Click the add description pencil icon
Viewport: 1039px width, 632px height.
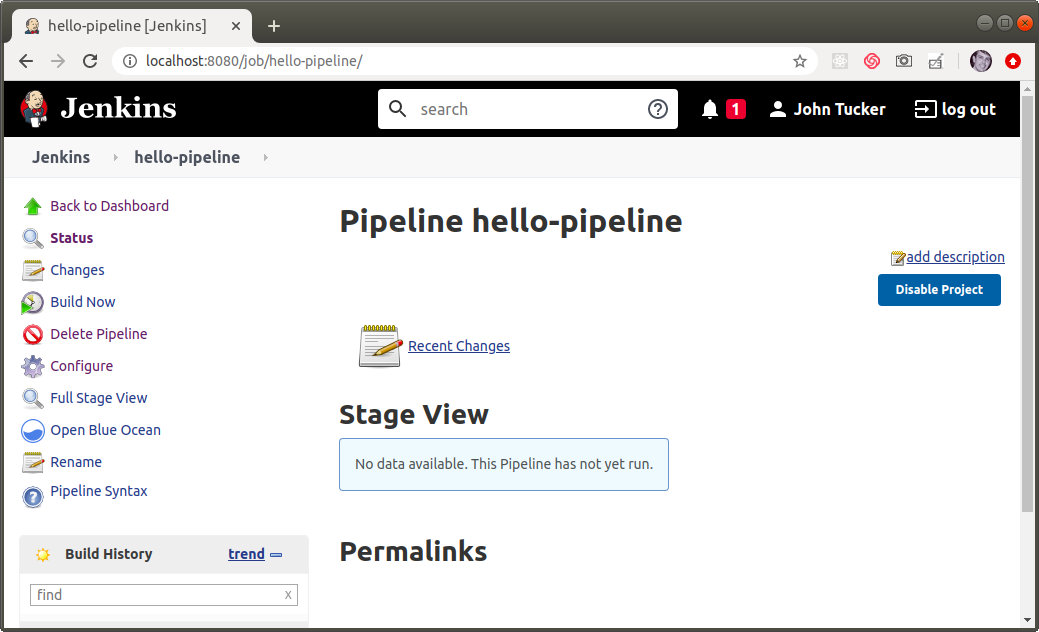[x=898, y=256]
